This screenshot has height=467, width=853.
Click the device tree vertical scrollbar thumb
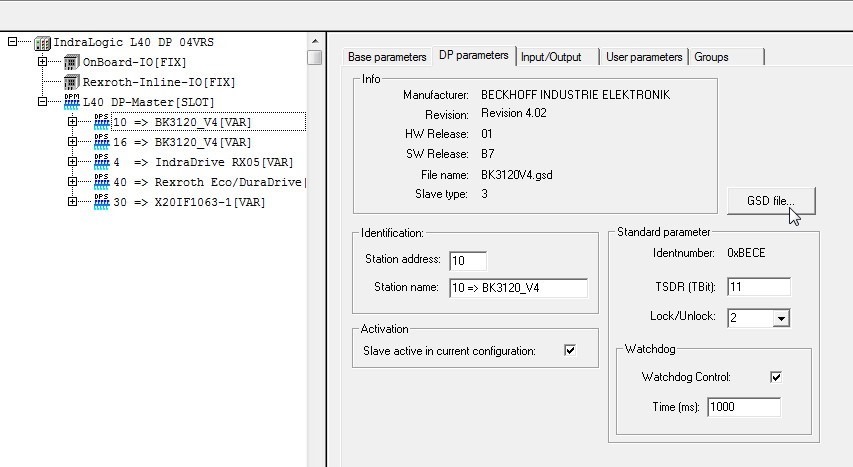point(315,57)
